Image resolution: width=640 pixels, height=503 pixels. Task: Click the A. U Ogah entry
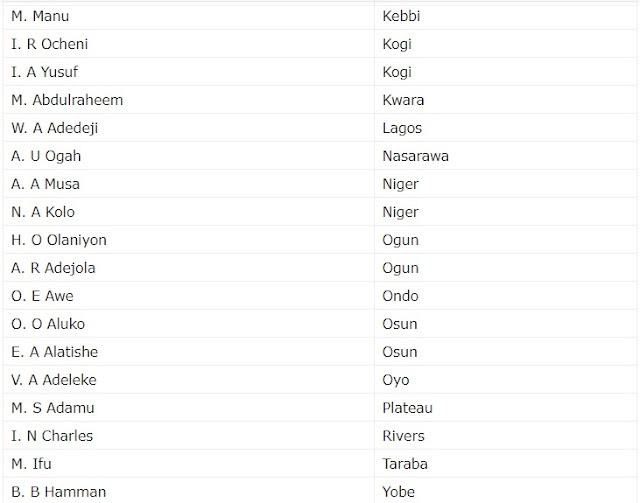tap(46, 156)
